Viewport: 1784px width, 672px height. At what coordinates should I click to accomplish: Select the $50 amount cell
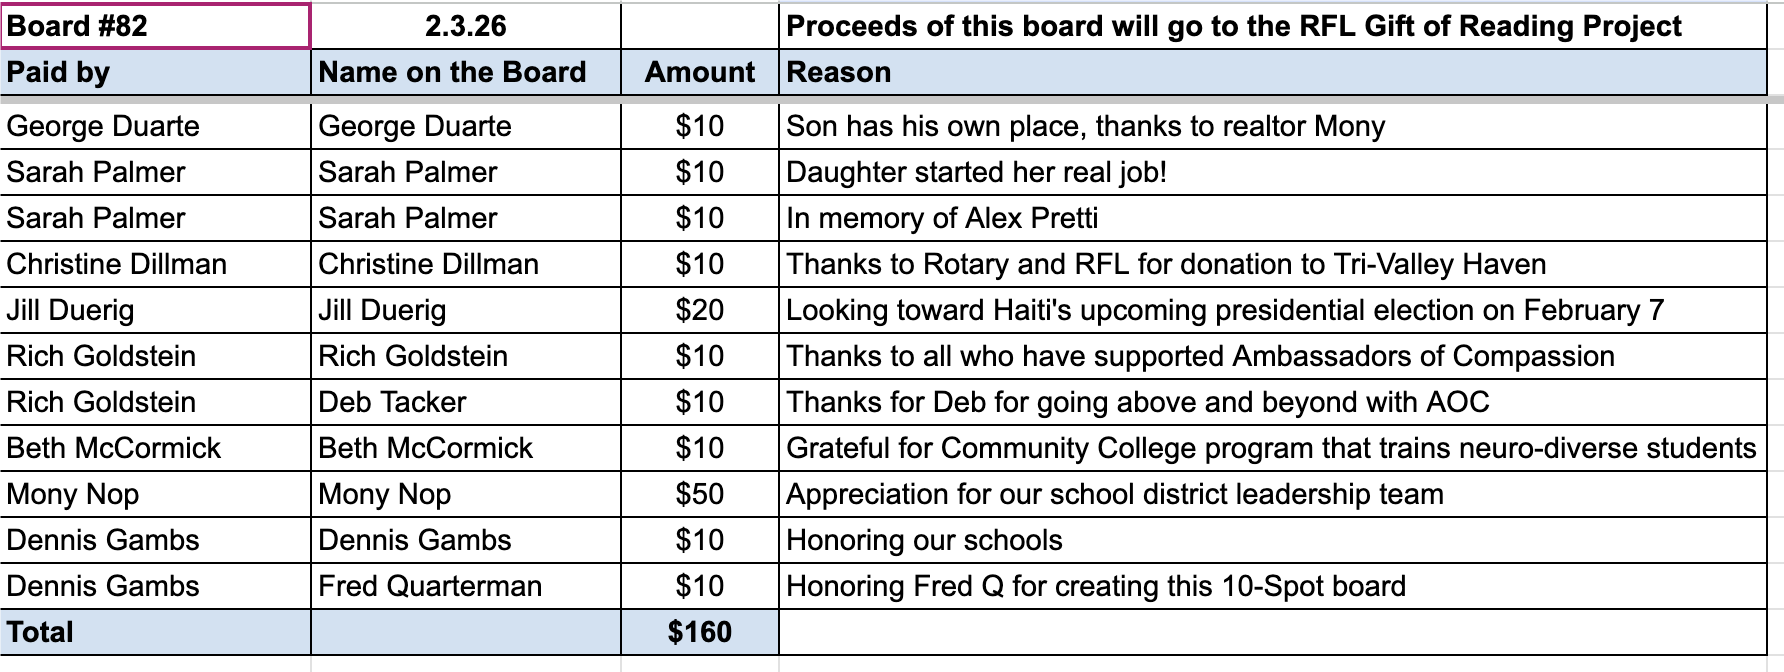(x=699, y=494)
